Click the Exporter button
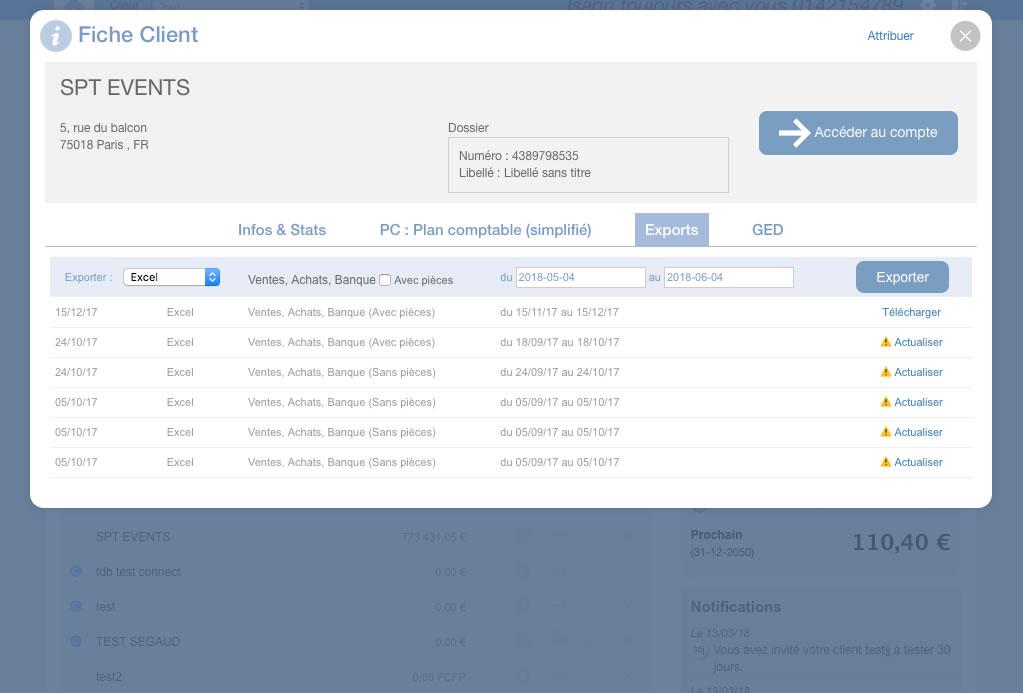Screen dimensions: 1023x693 902,277
